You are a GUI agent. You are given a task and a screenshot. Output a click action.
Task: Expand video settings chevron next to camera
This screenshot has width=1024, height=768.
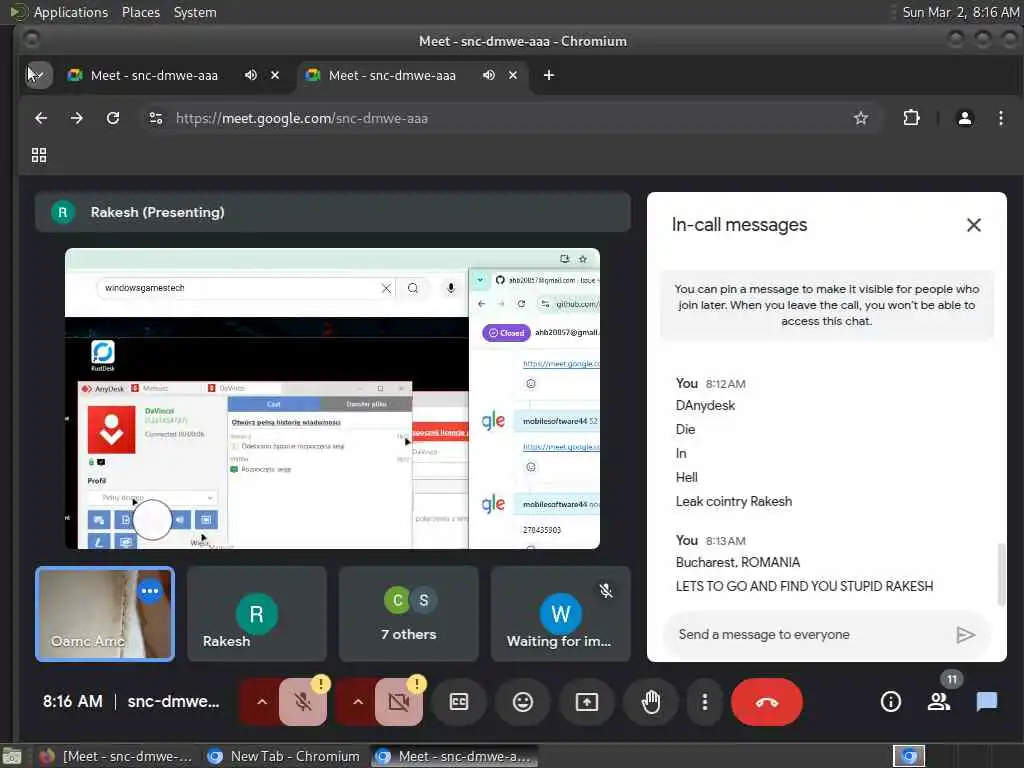pos(357,702)
